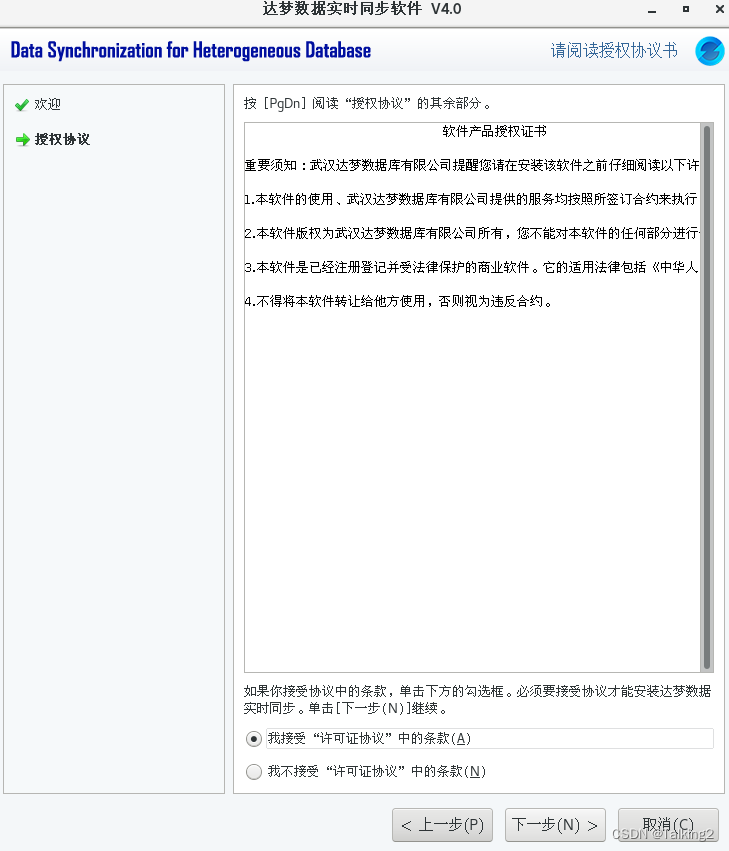Continue with the 下一步(N) button
The image size is (729, 851).
click(555, 825)
